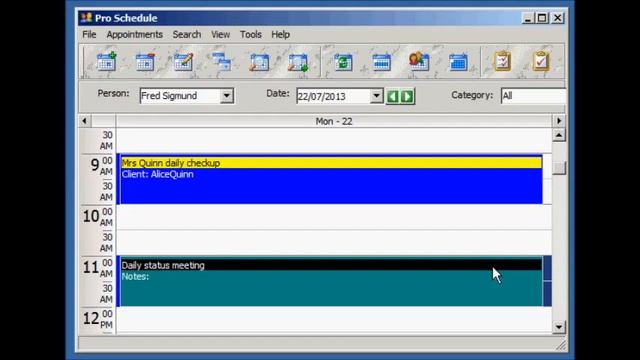640x360 pixels.
Task: Click the people calendar toolbar icon
Action: pos(419,62)
